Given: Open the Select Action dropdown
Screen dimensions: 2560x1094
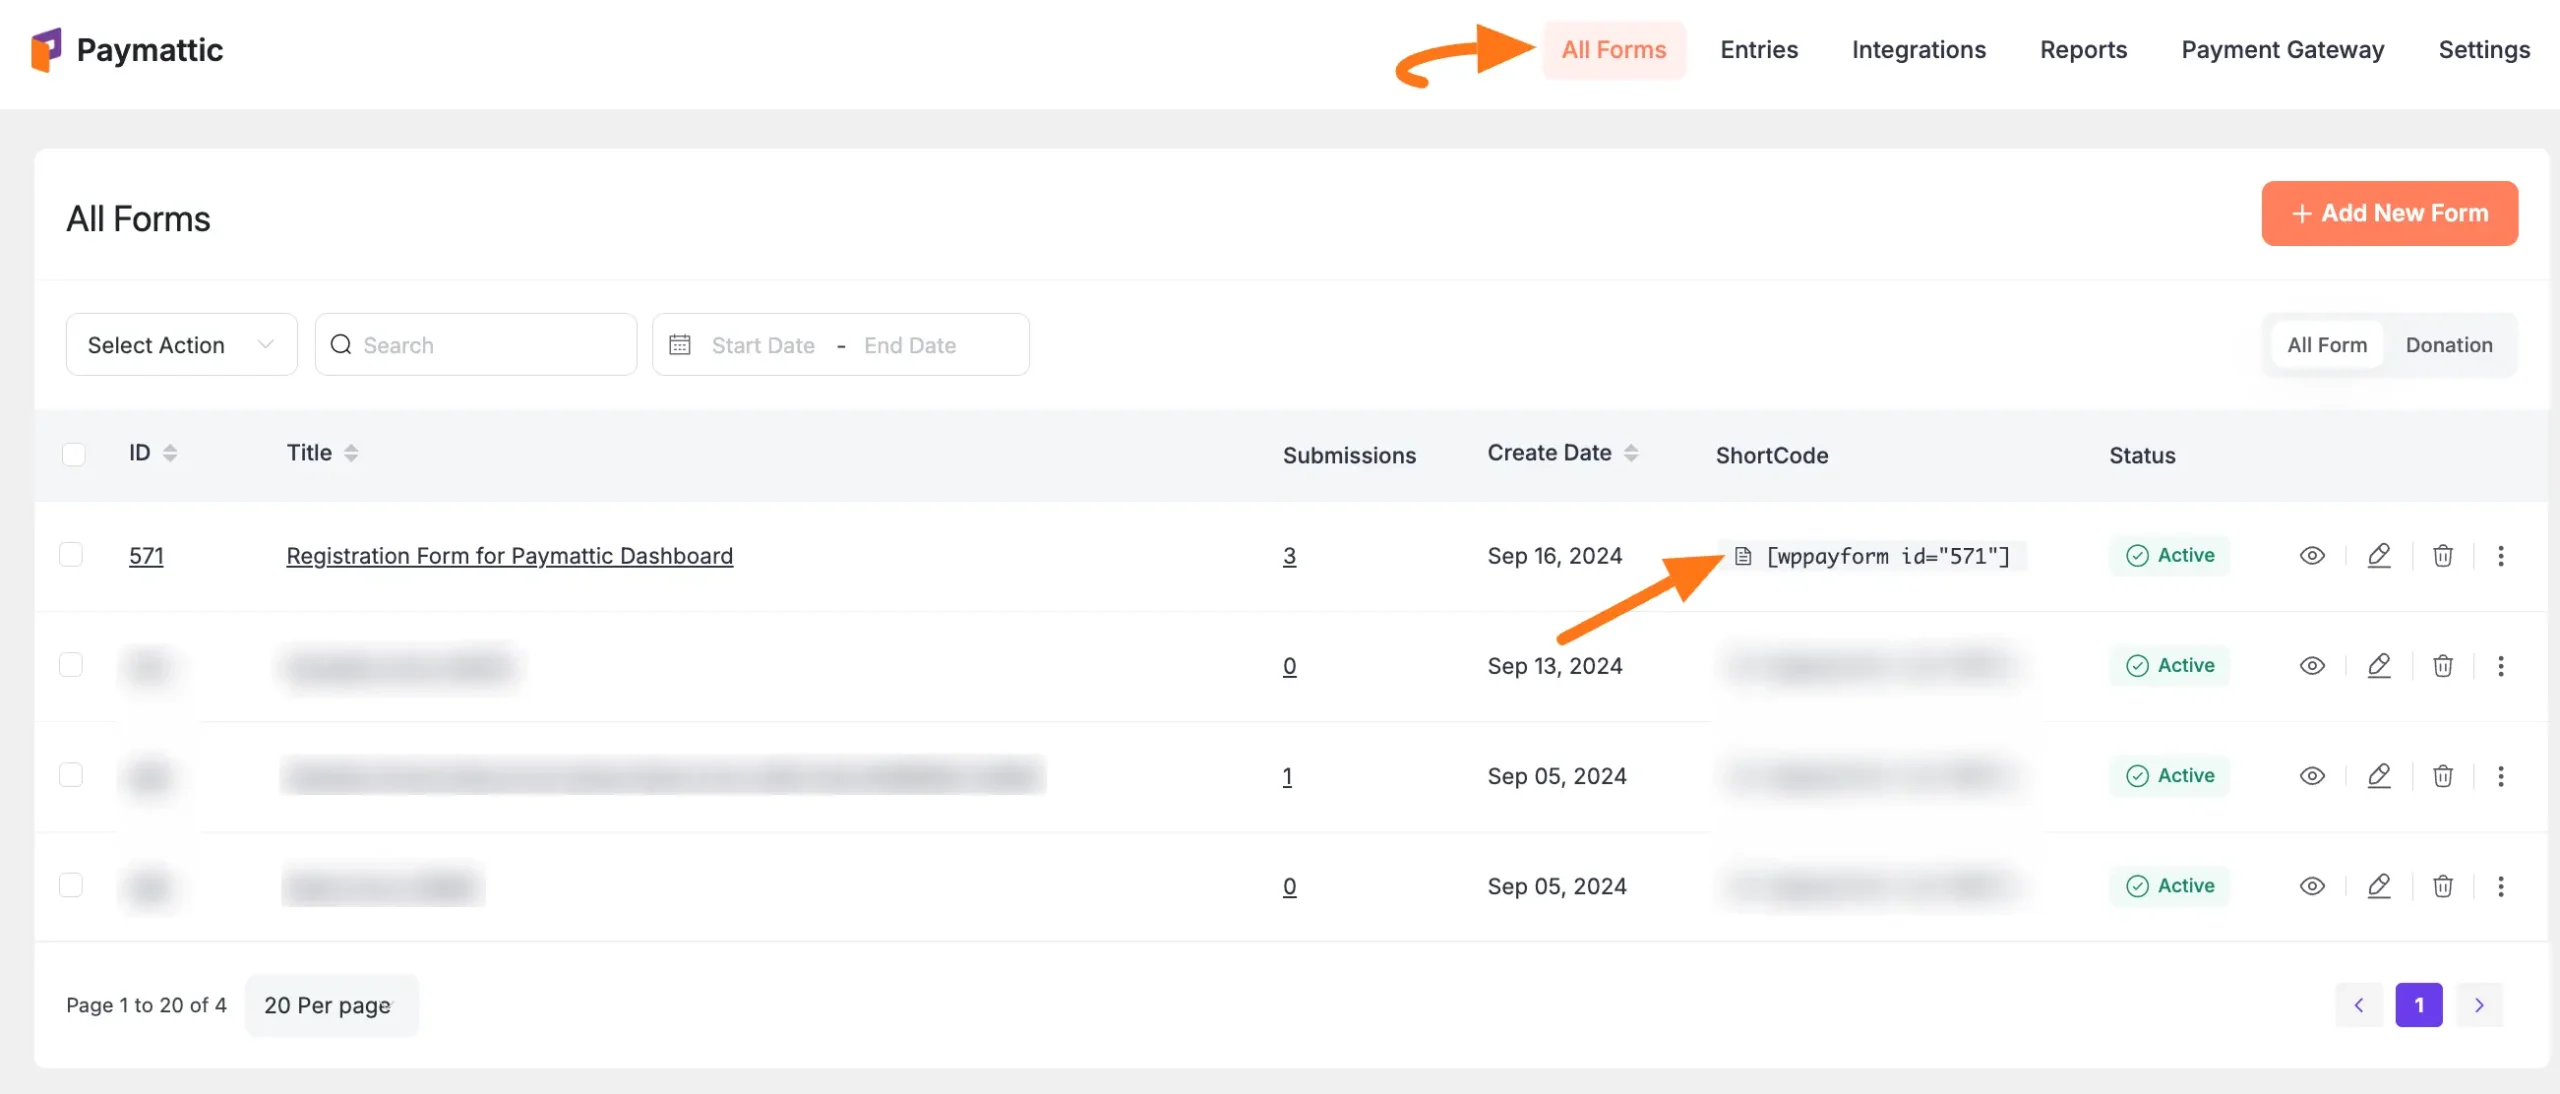Looking at the screenshot, I should pos(181,345).
